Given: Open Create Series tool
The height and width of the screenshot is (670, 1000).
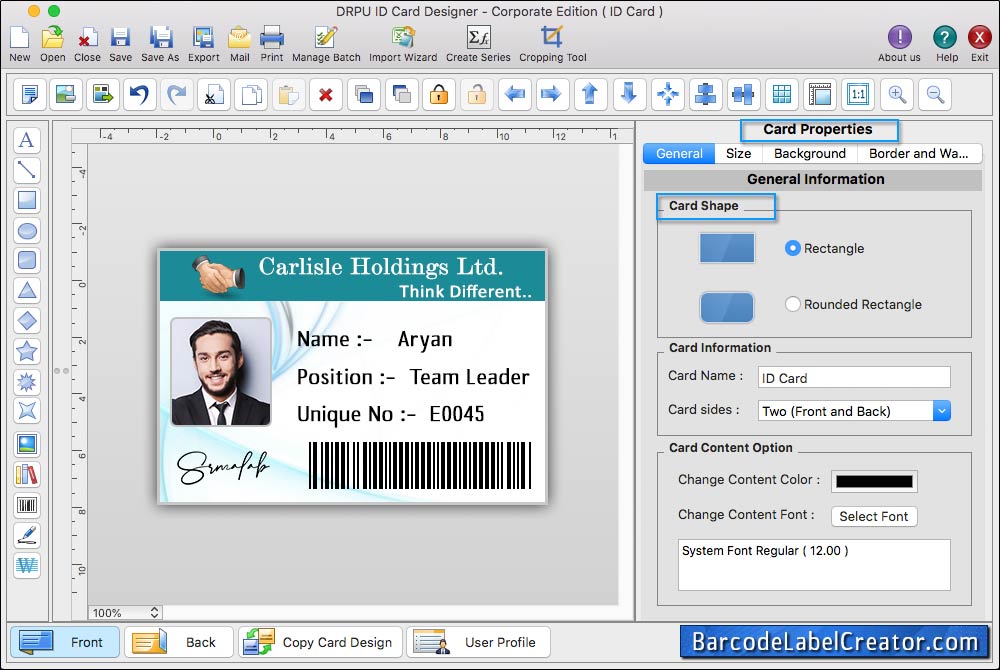Looking at the screenshot, I should (478, 43).
